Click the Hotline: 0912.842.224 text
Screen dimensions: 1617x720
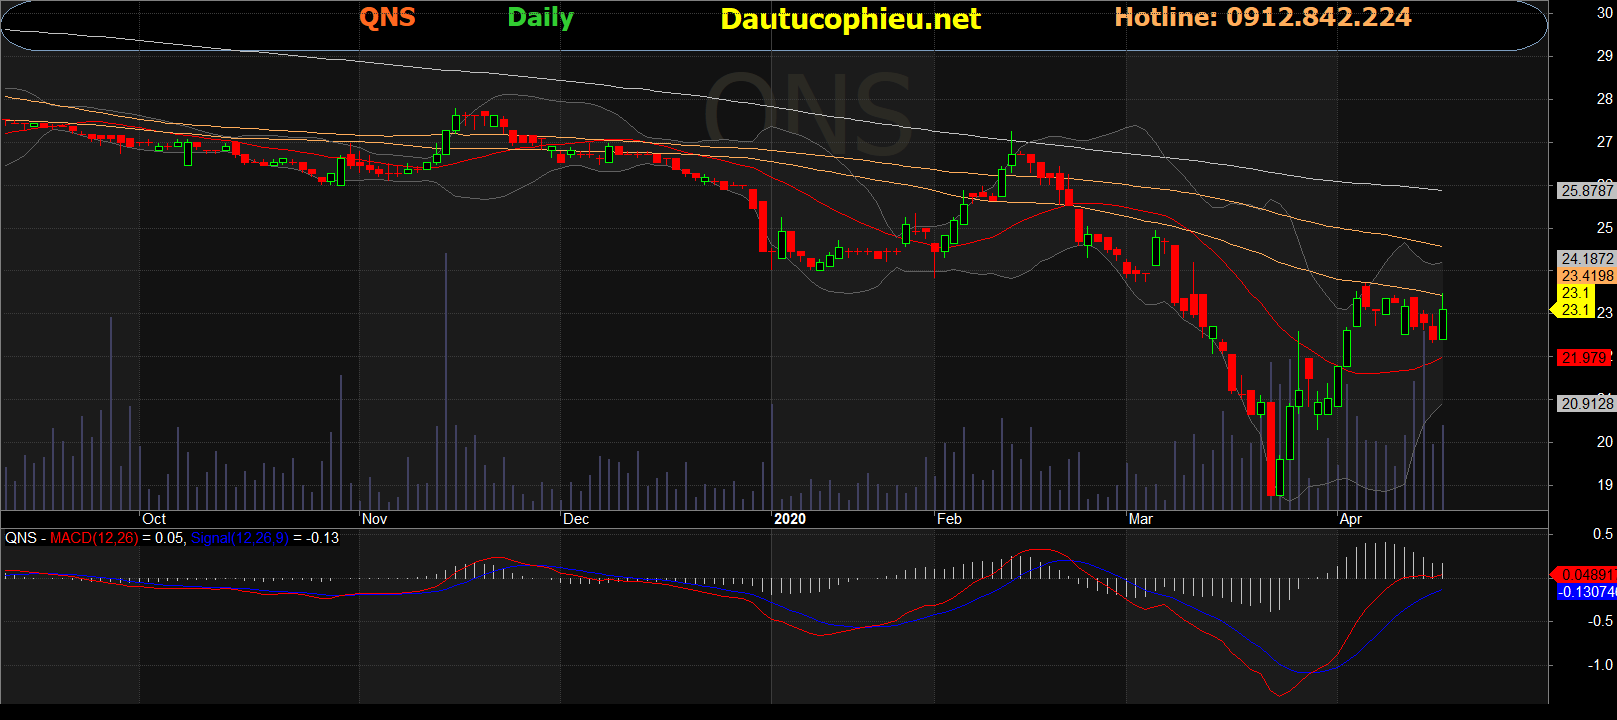pyautogui.click(x=1263, y=17)
